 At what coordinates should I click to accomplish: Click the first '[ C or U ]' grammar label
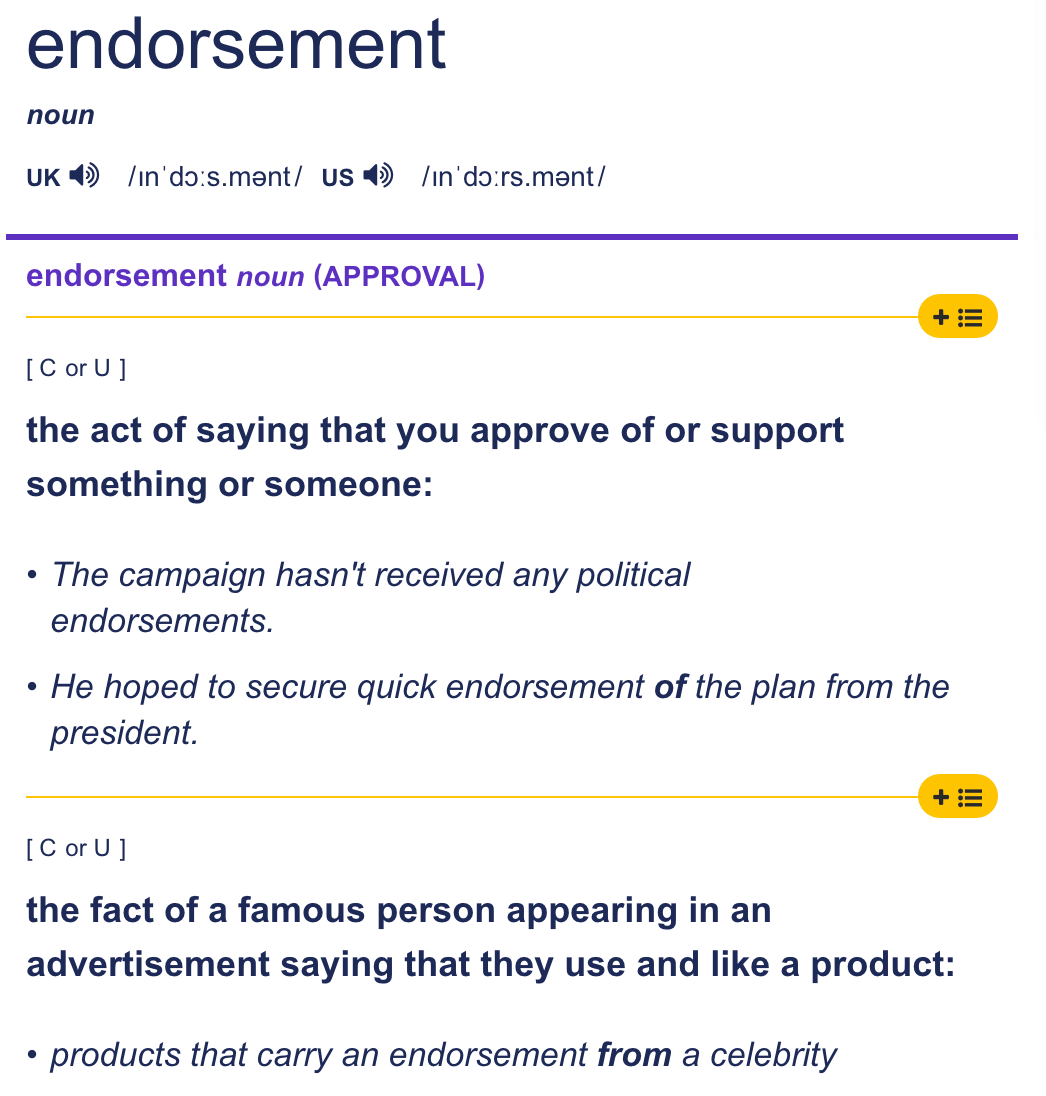[76, 368]
